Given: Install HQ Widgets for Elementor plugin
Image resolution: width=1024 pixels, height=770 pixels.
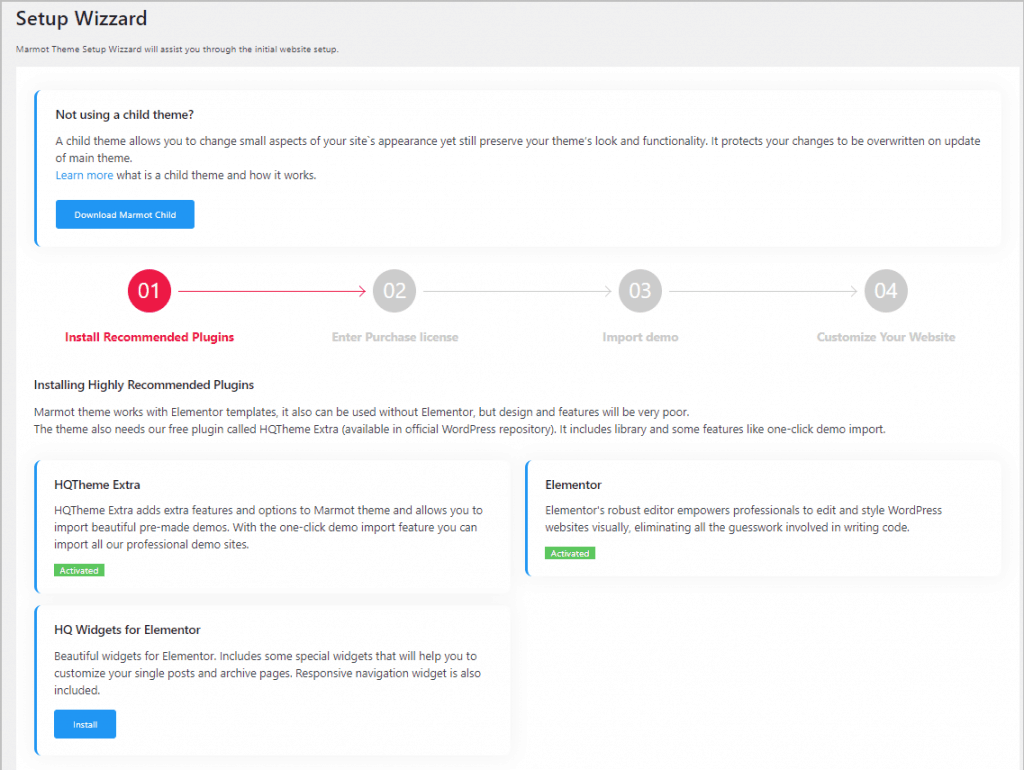Looking at the screenshot, I should [x=85, y=724].
